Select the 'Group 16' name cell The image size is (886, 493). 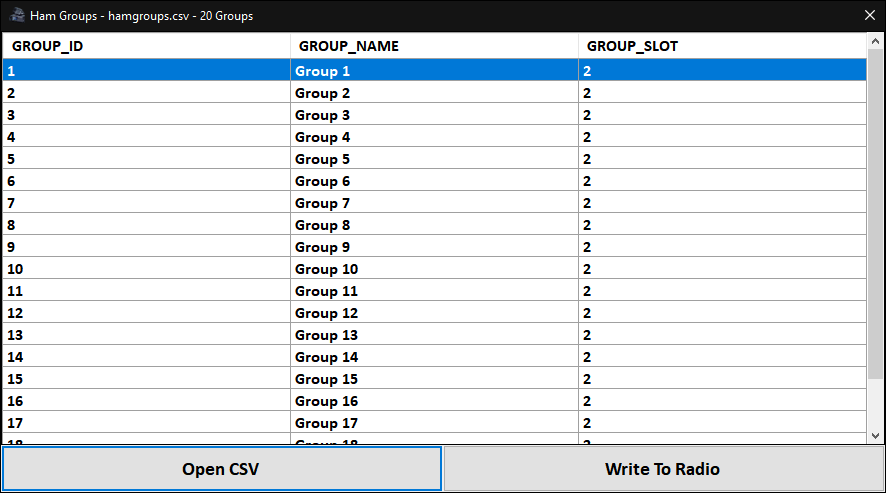(435, 401)
